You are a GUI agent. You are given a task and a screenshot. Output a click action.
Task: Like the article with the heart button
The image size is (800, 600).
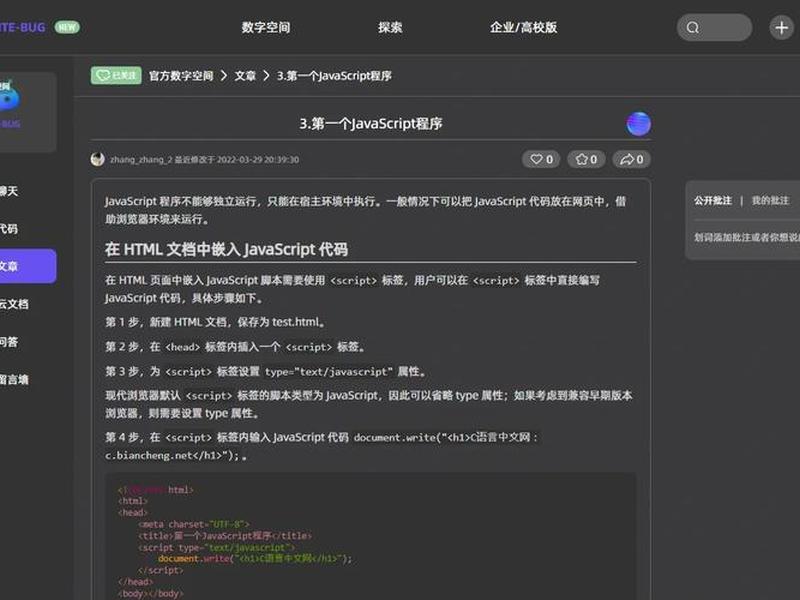(541, 159)
